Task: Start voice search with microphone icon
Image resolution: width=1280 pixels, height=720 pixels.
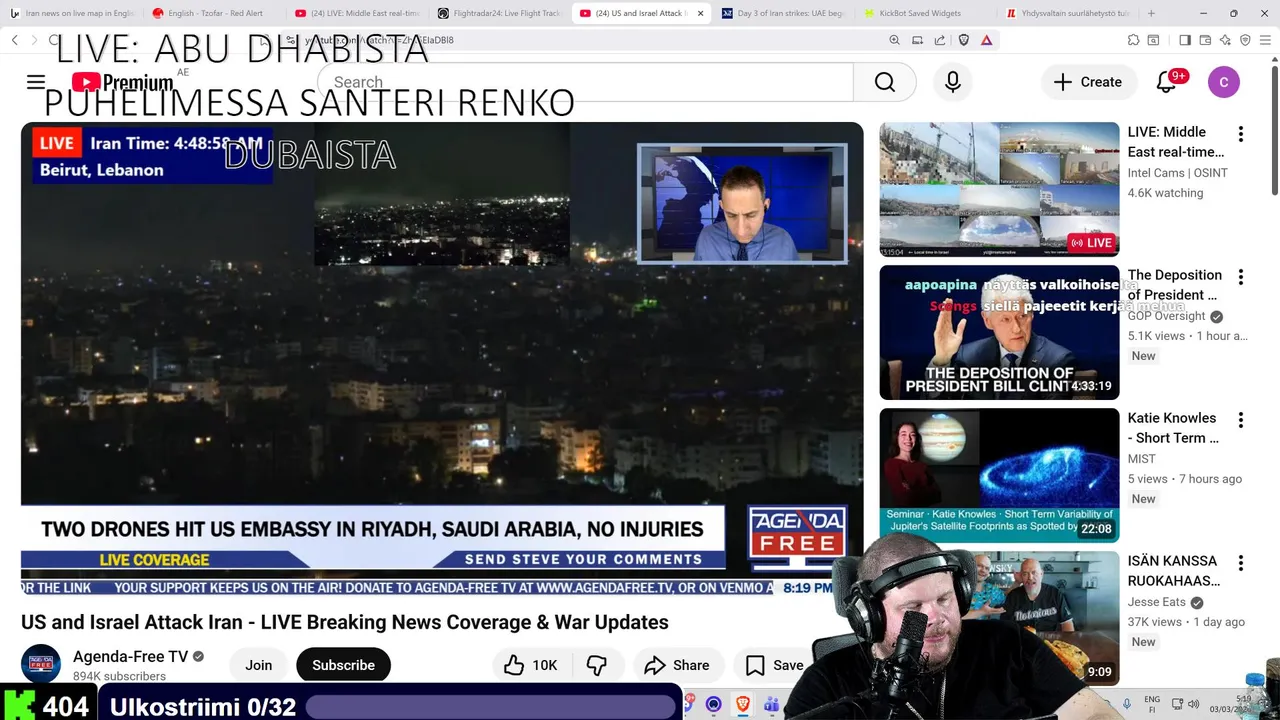Action: click(x=953, y=82)
